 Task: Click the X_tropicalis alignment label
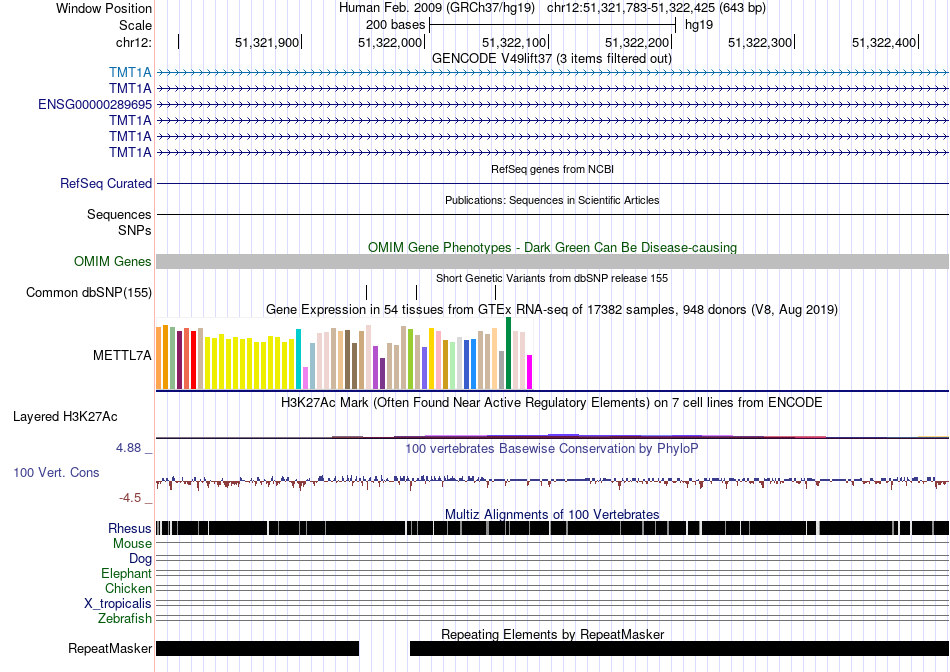tap(118, 604)
